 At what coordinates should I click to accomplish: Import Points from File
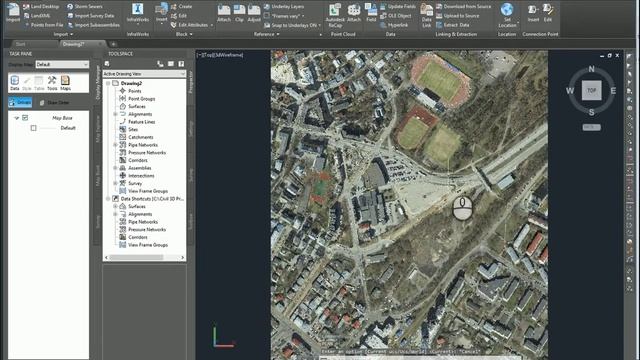pyautogui.click(x=44, y=25)
